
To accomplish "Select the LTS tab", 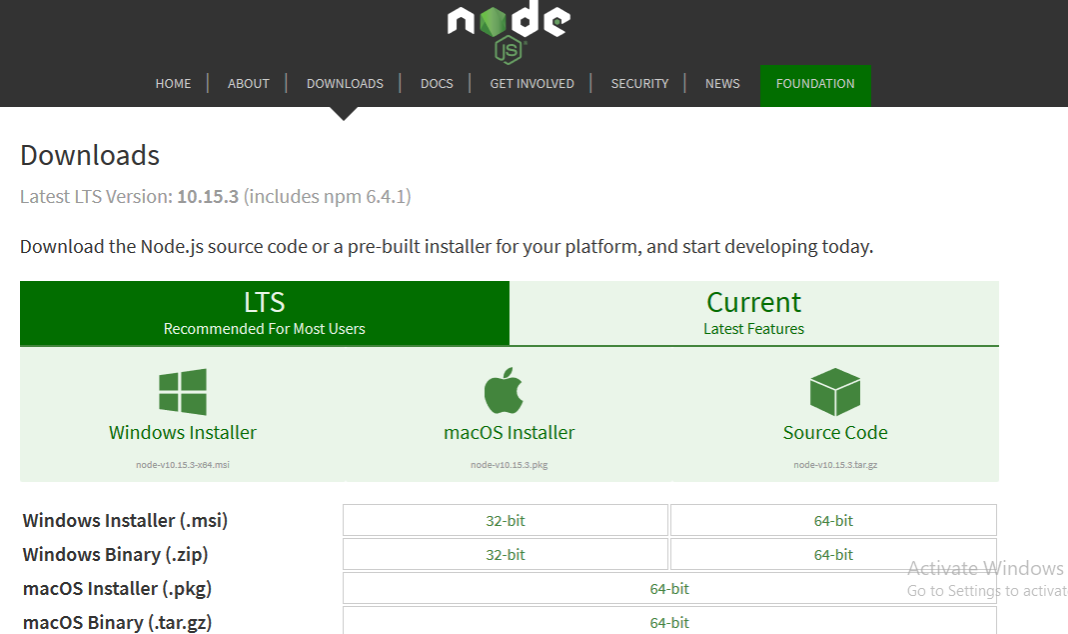I will [264, 313].
